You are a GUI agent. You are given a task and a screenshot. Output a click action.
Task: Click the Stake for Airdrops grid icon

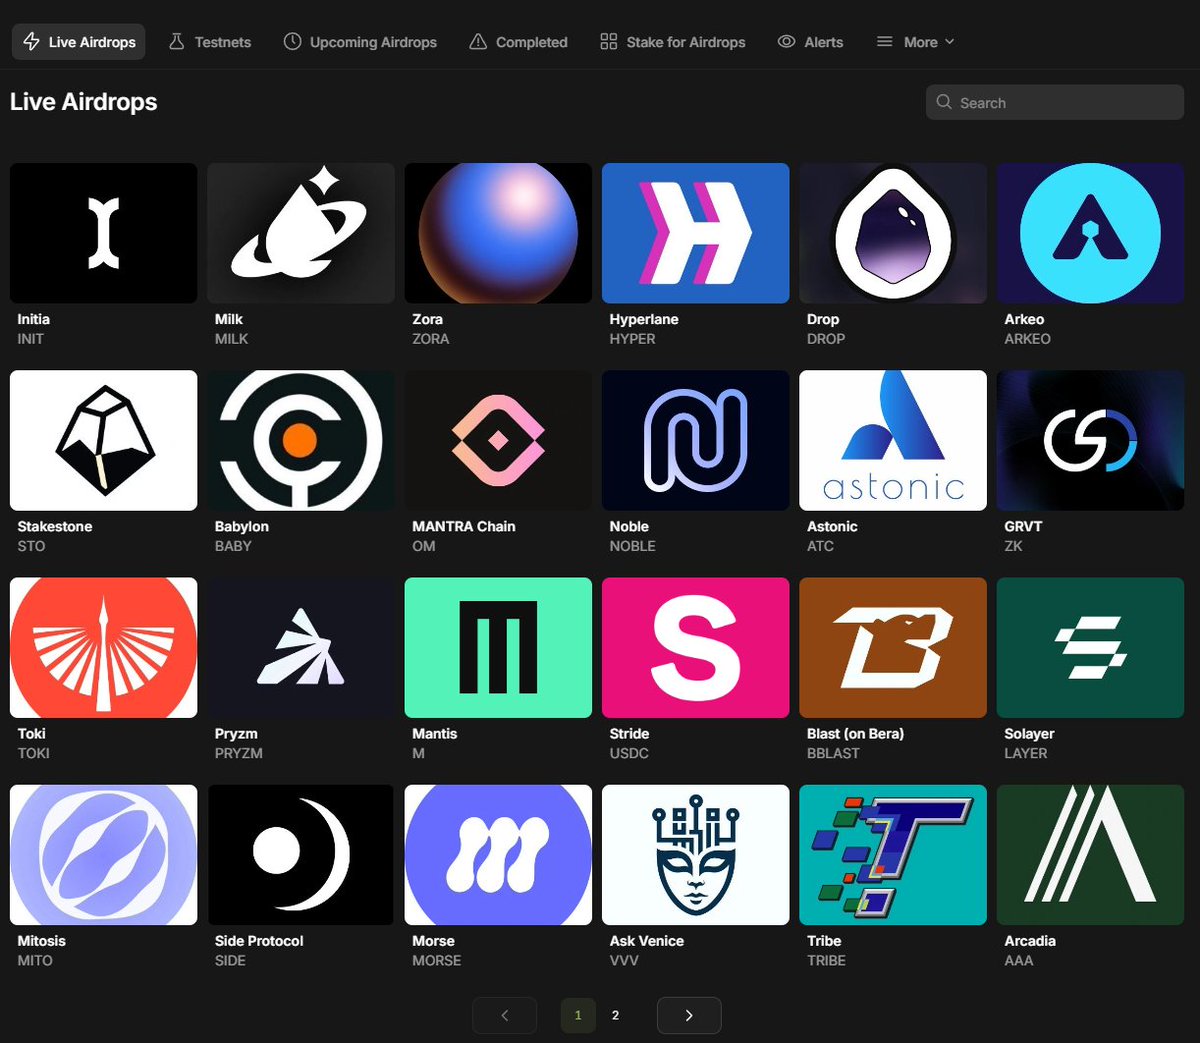(609, 41)
